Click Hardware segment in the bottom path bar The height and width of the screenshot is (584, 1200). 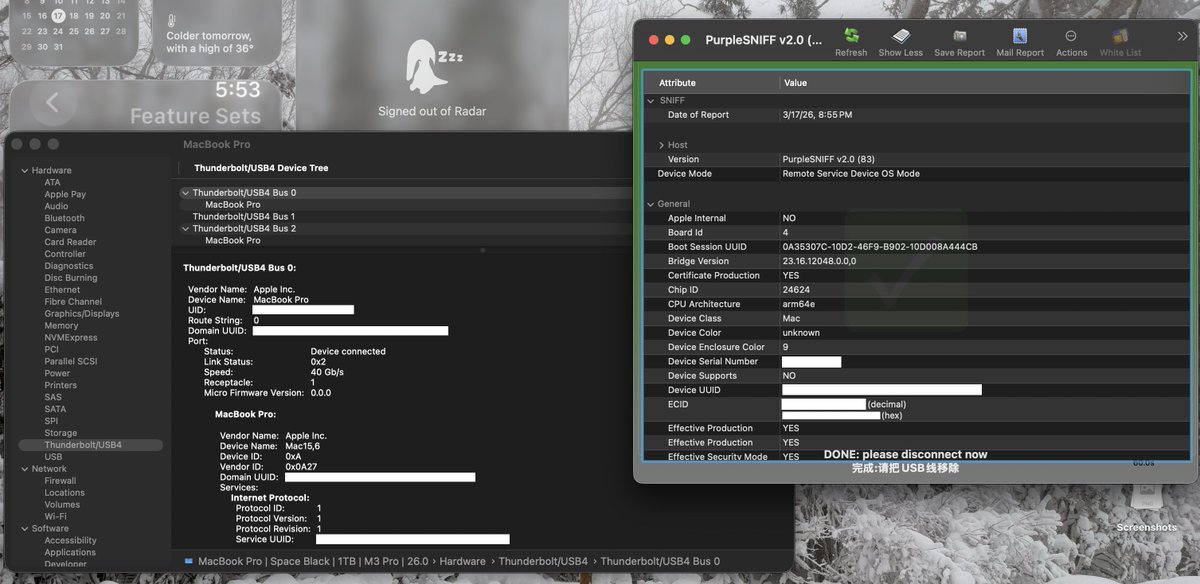pyautogui.click(x=462, y=562)
